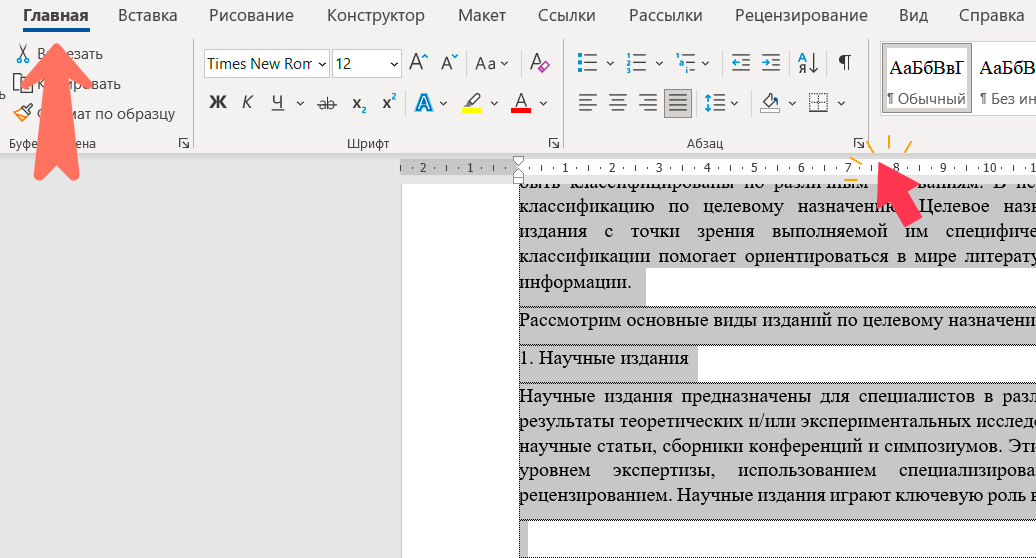1036x558 pixels.
Task: Toggle italic formatting (К)
Action: [x=247, y=102]
